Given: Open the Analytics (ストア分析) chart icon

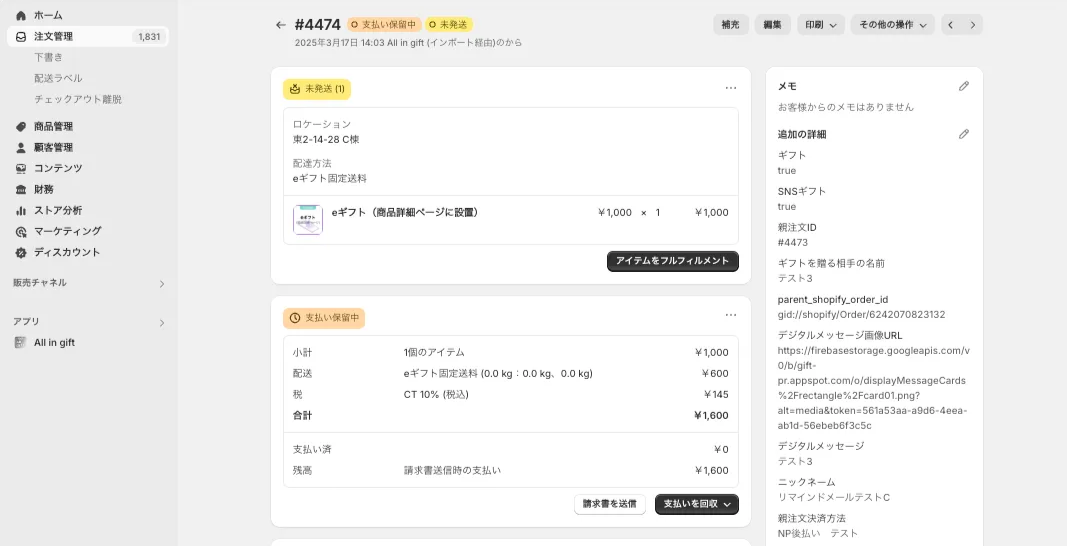Looking at the screenshot, I should pyautogui.click(x=21, y=210).
